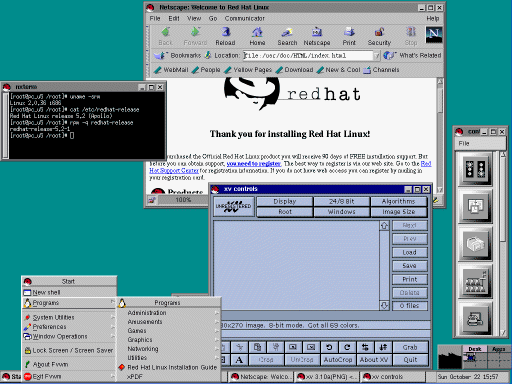512x384 pixels.
Task: Open the Bookmarks icon in location bar
Action: (x=160, y=55)
